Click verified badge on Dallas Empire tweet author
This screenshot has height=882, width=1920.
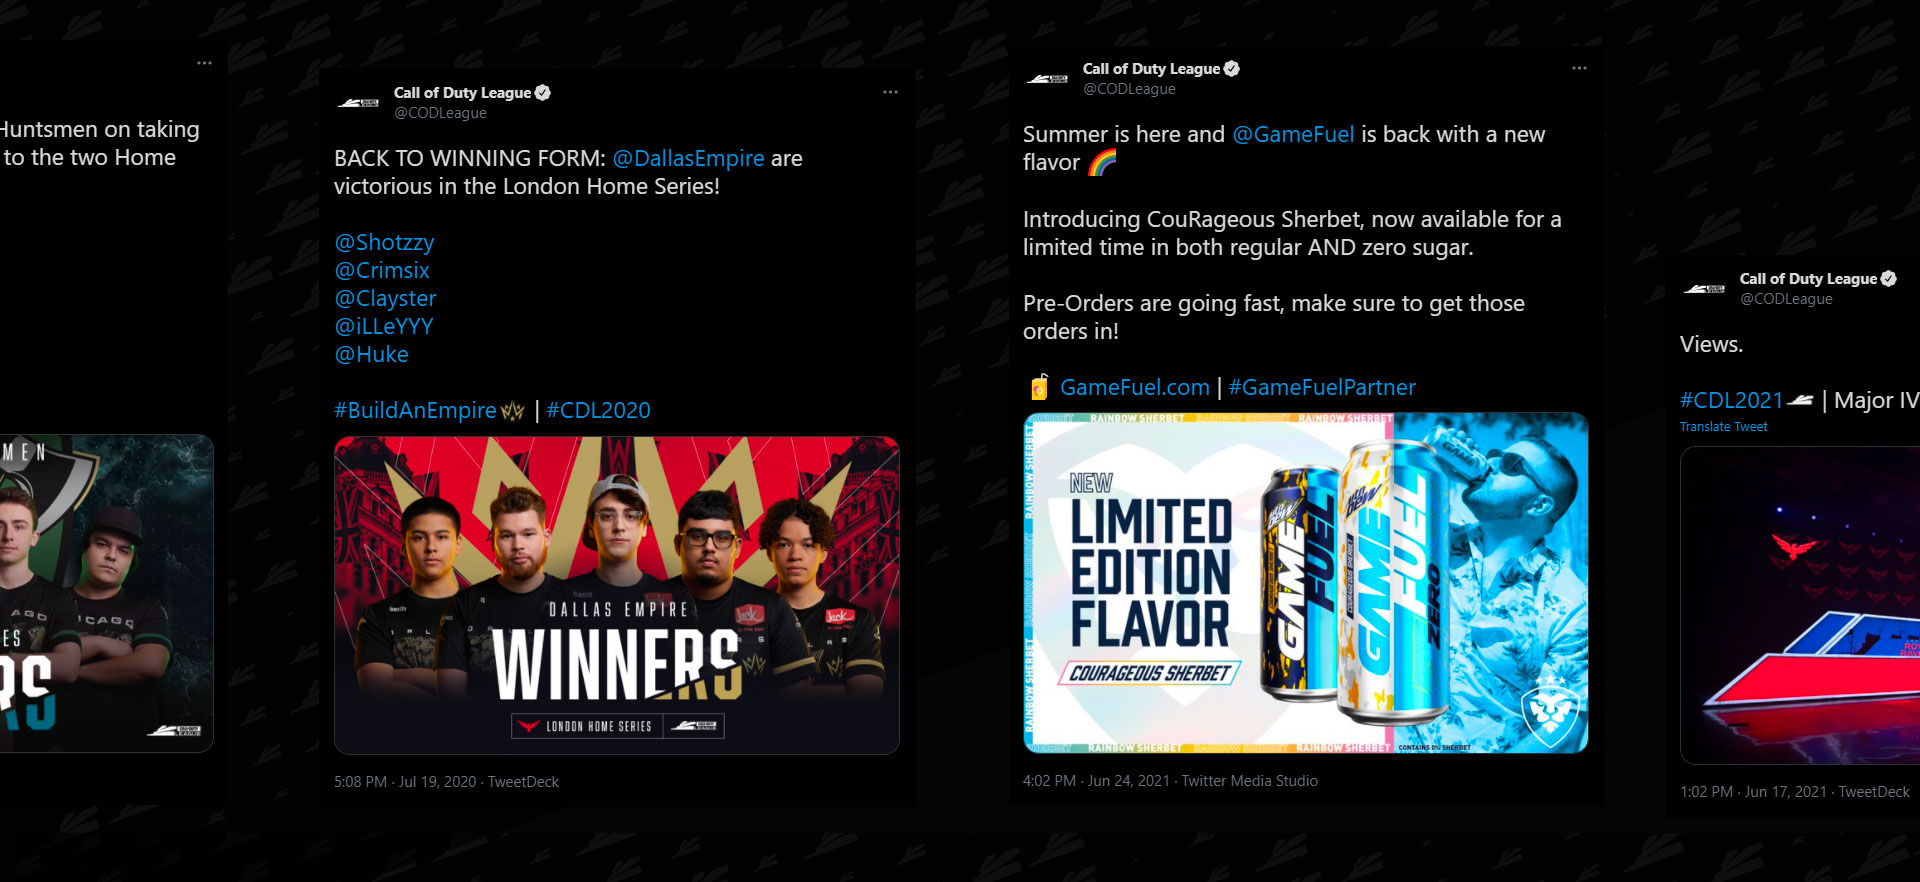tap(543, 92)
